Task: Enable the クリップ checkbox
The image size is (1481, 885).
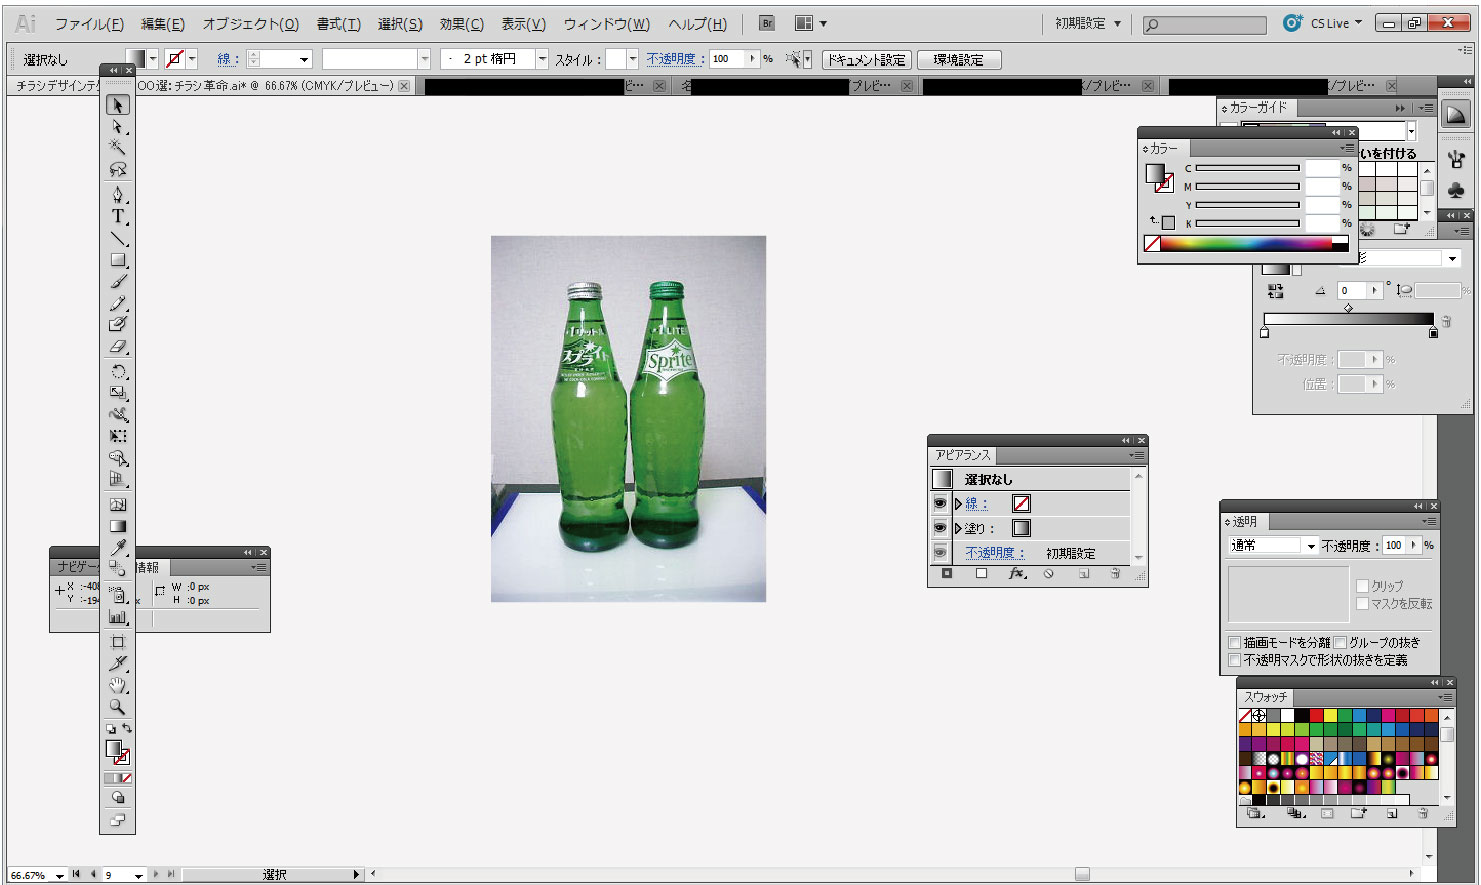Action: pos(1362,586)
